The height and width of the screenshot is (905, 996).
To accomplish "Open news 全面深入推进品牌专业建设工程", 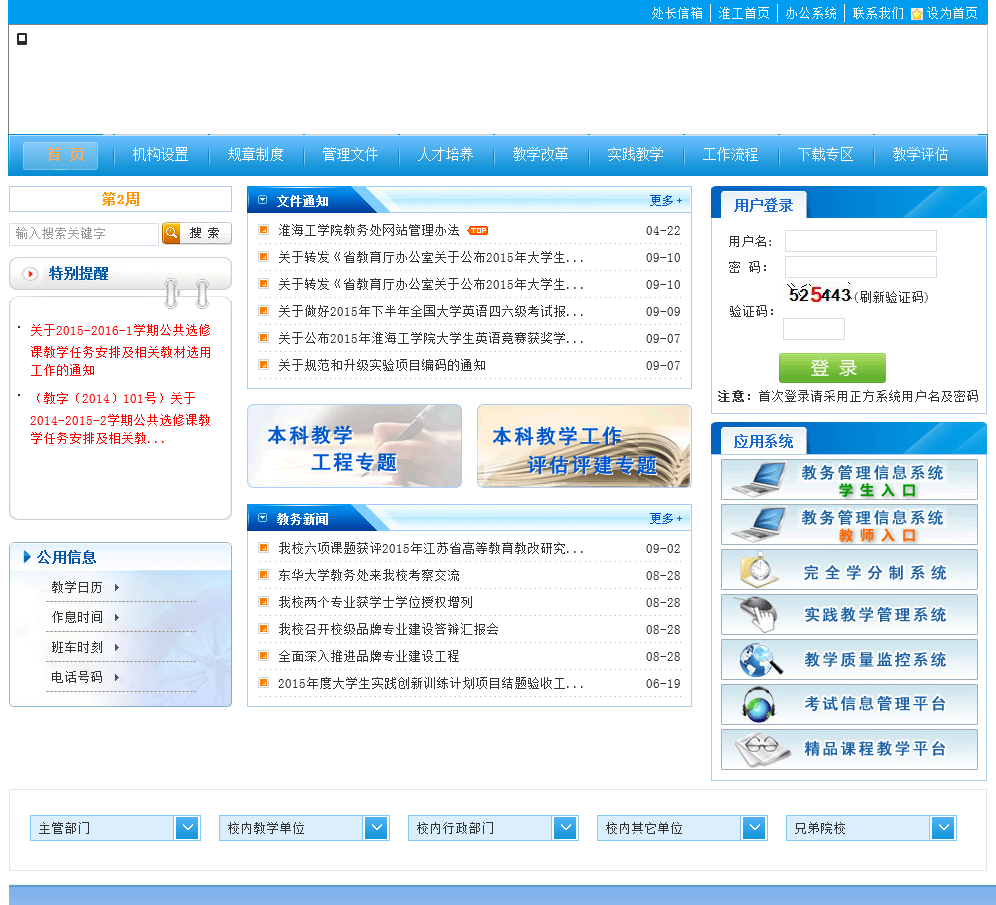I will click(x=368, y=656).
